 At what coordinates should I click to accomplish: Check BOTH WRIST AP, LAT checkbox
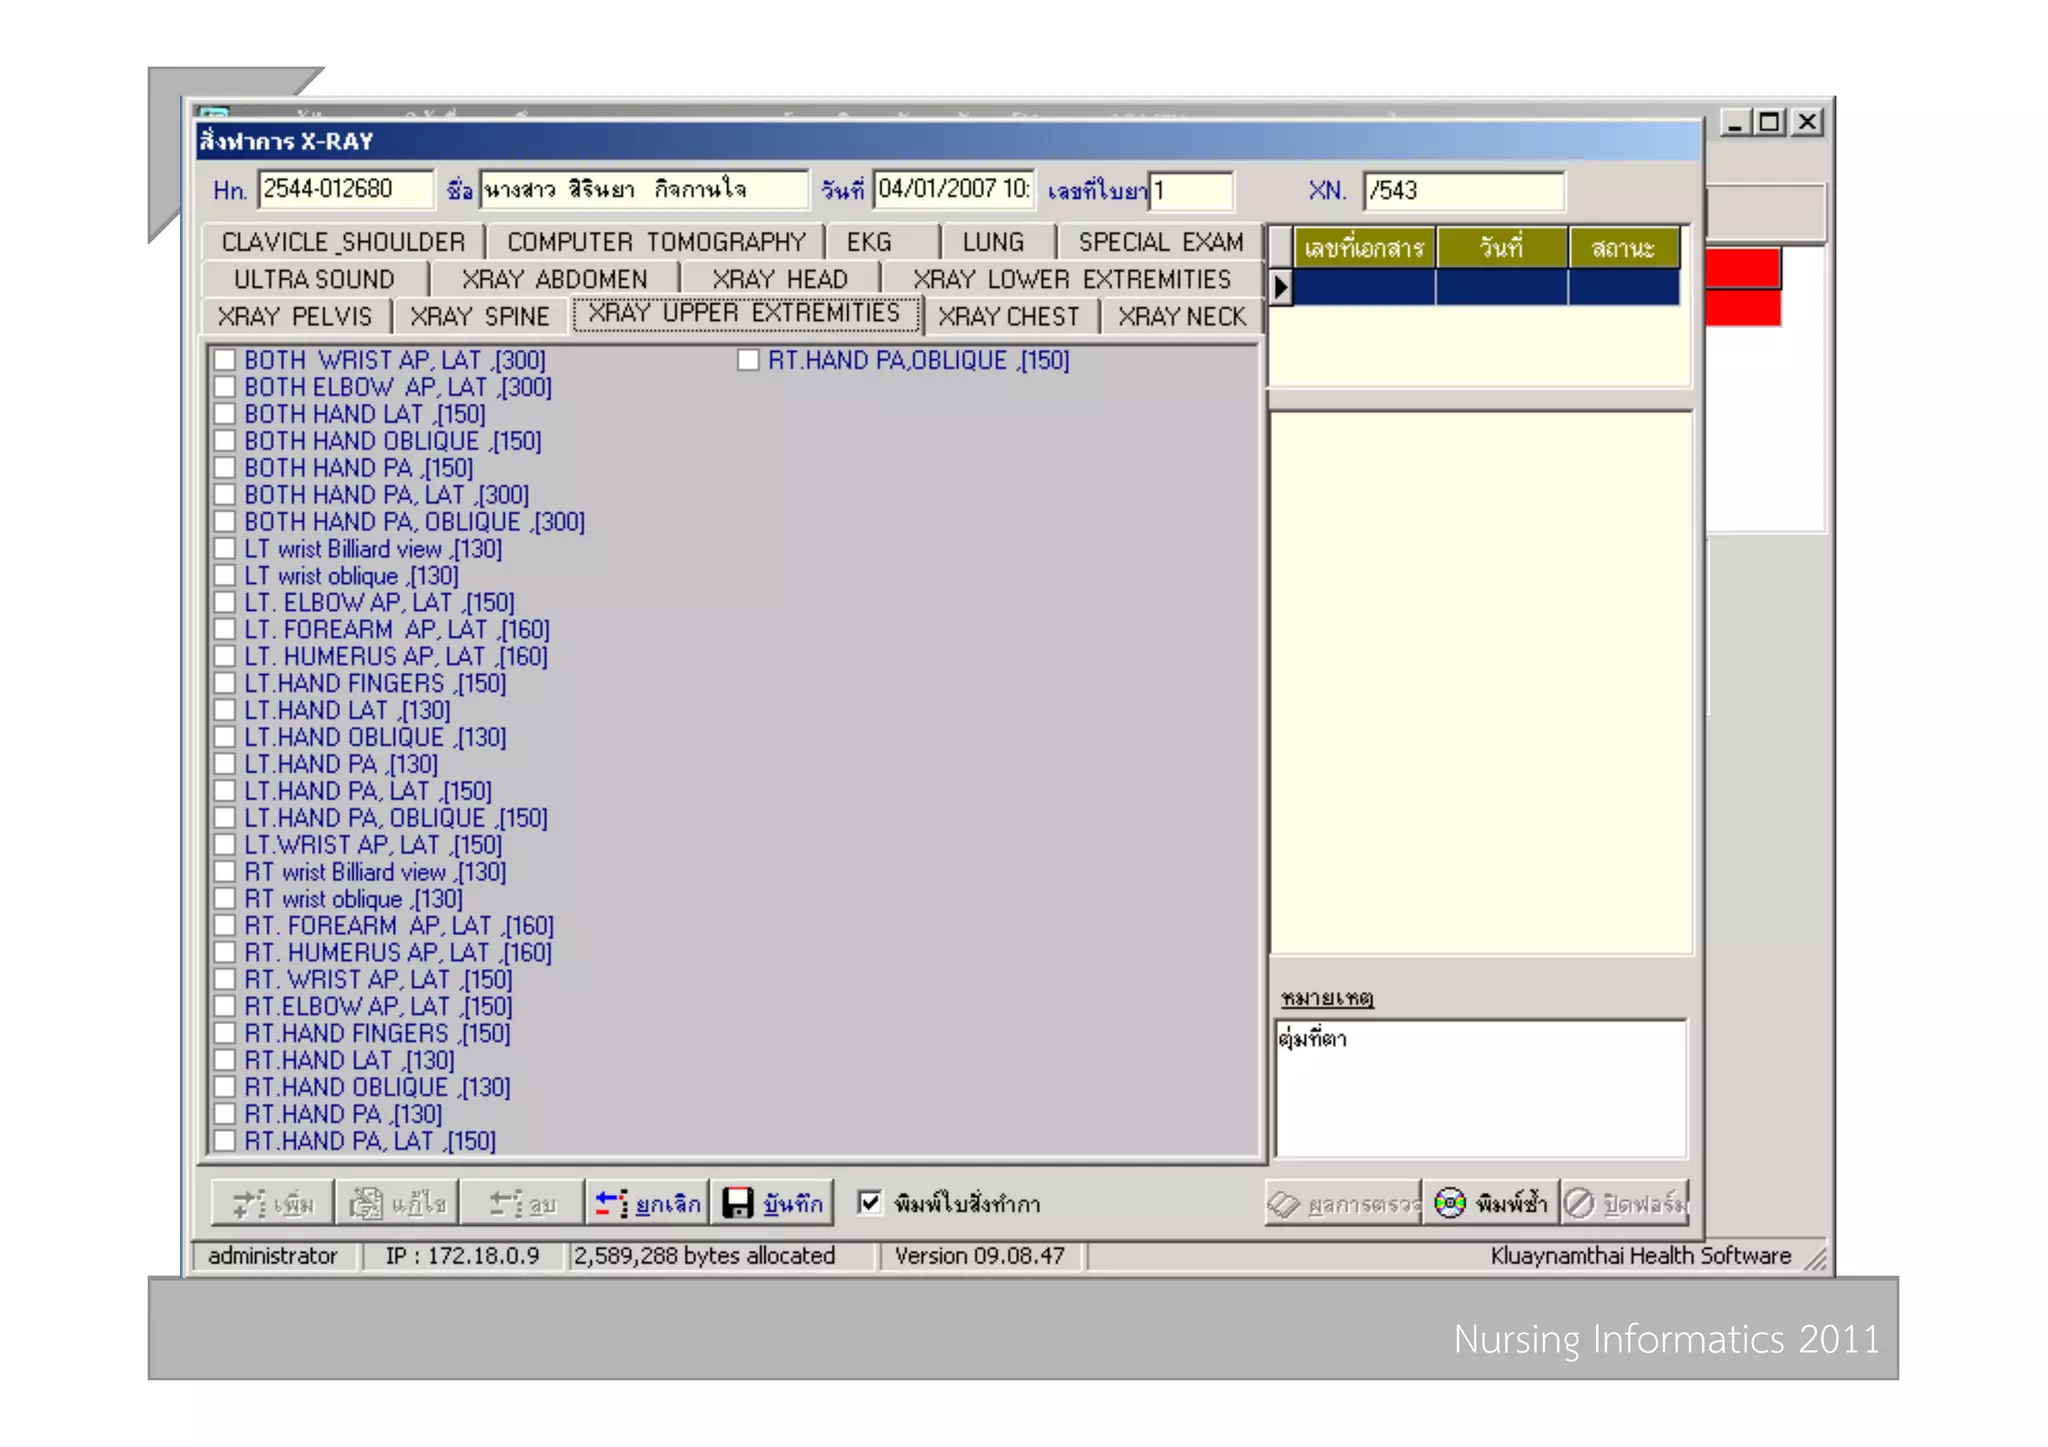pyautogui.click(x=225, y=360)
